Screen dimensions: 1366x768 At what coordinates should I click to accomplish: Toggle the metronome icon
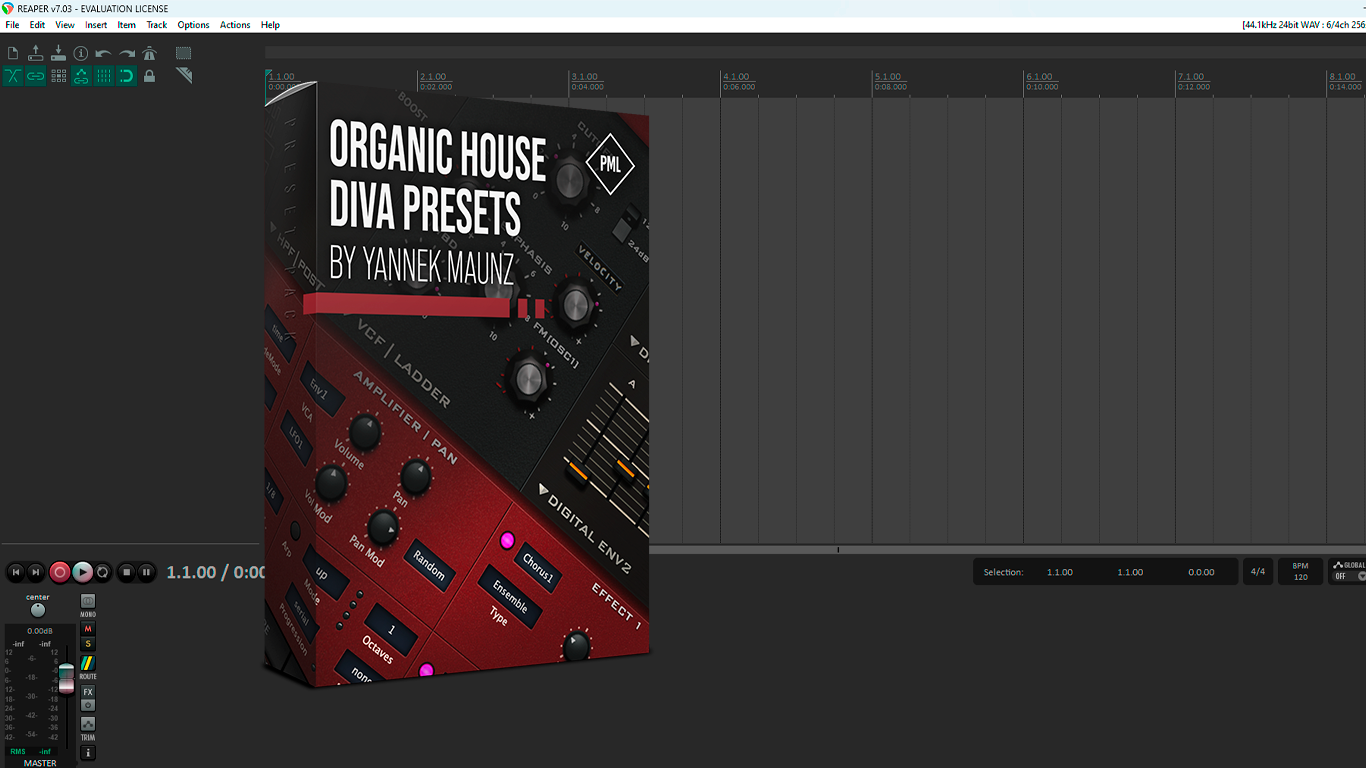pos(150,53)
